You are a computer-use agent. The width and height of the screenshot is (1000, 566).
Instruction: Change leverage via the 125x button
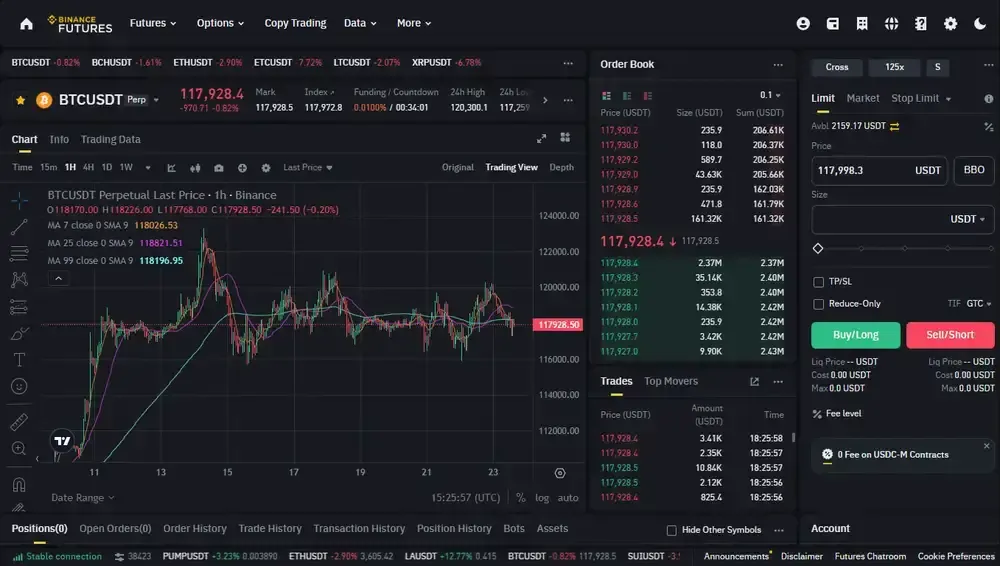[x=894, y=67]
